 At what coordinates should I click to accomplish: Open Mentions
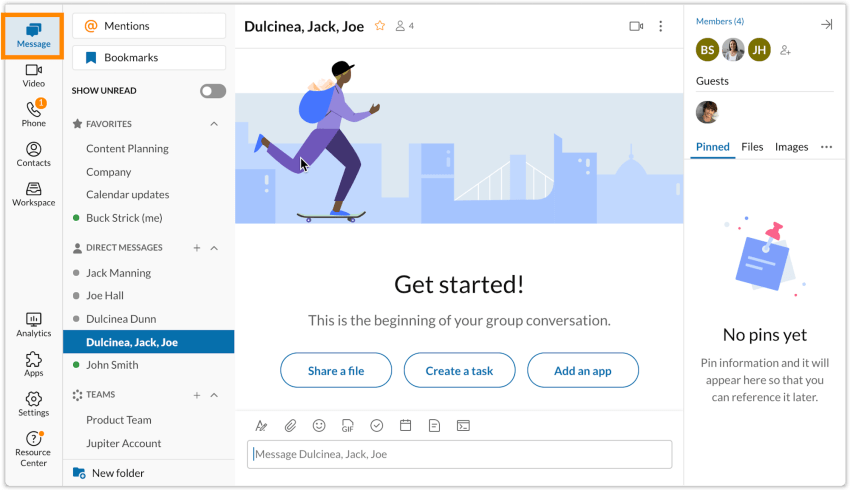[149, 26]
